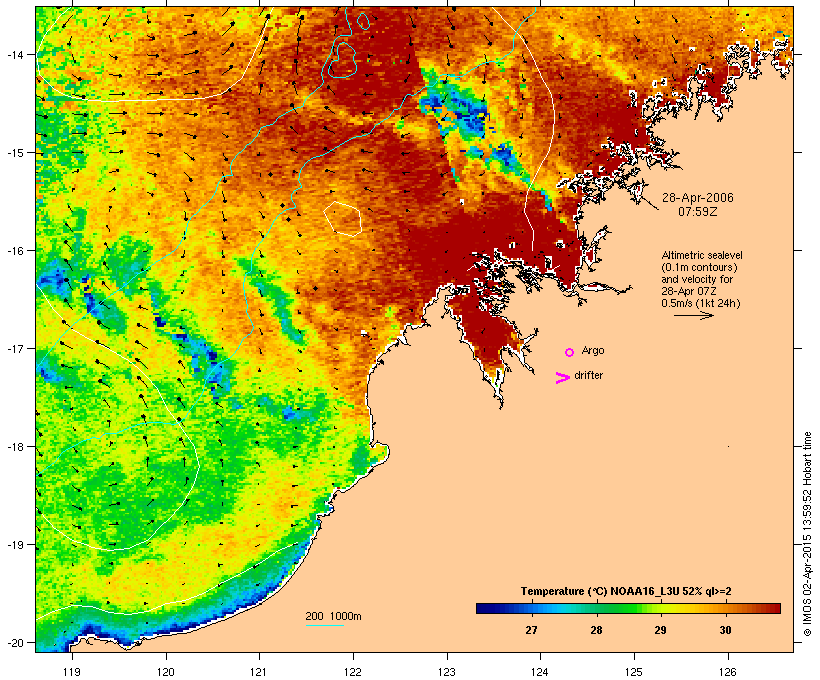Click the colorbar tick label 28
820x680 pixels.
pyautogui.click(x=596, y=630)
